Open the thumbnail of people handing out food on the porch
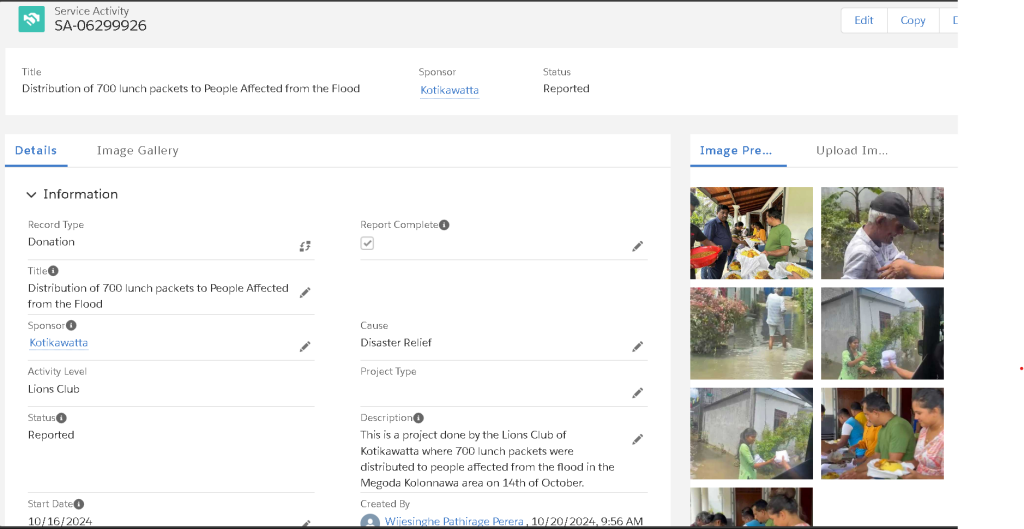1024x529 pixels. click(x=752, y=233)
